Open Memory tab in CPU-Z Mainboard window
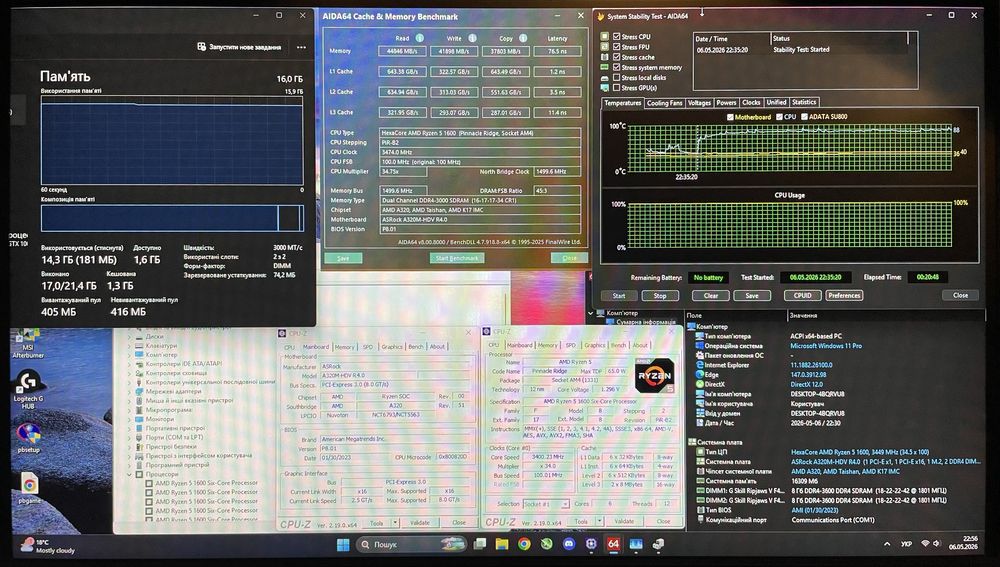This screenshot has width=1000, height=567. 344,347
